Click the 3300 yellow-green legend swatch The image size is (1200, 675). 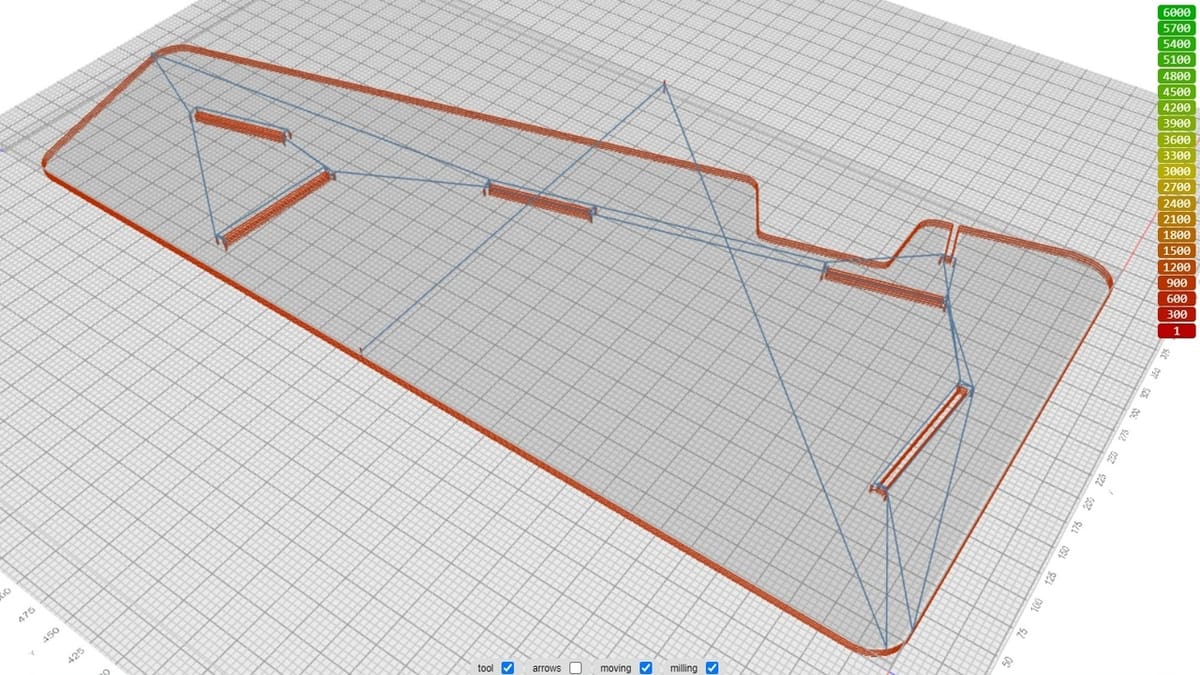point(1176,155)
